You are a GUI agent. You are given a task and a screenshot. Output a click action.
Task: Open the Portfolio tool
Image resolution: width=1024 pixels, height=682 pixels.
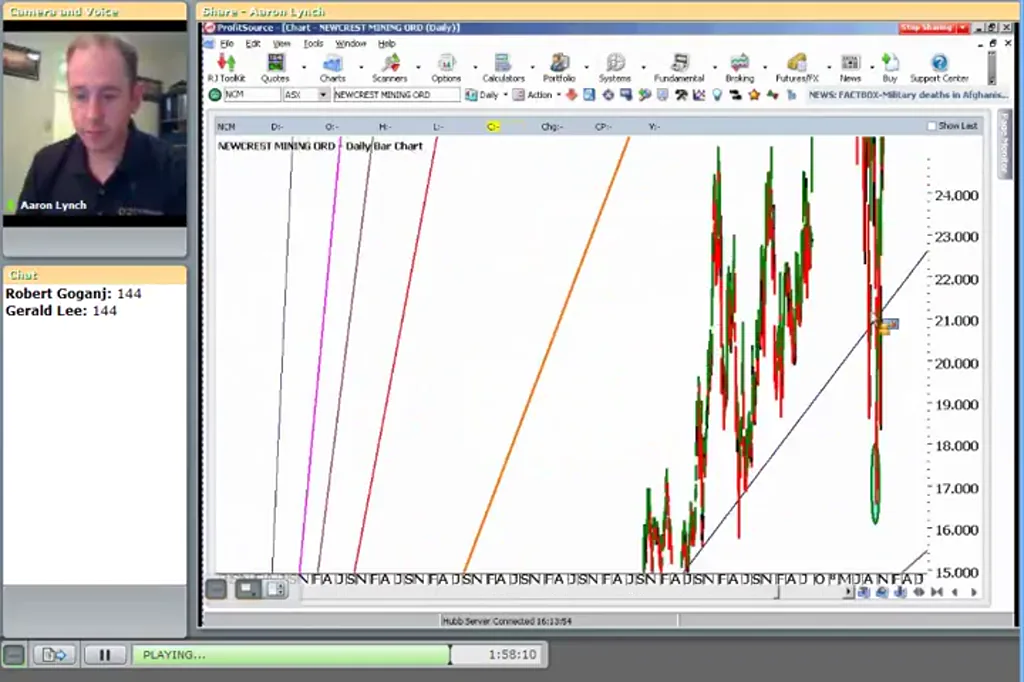[559, 68]
